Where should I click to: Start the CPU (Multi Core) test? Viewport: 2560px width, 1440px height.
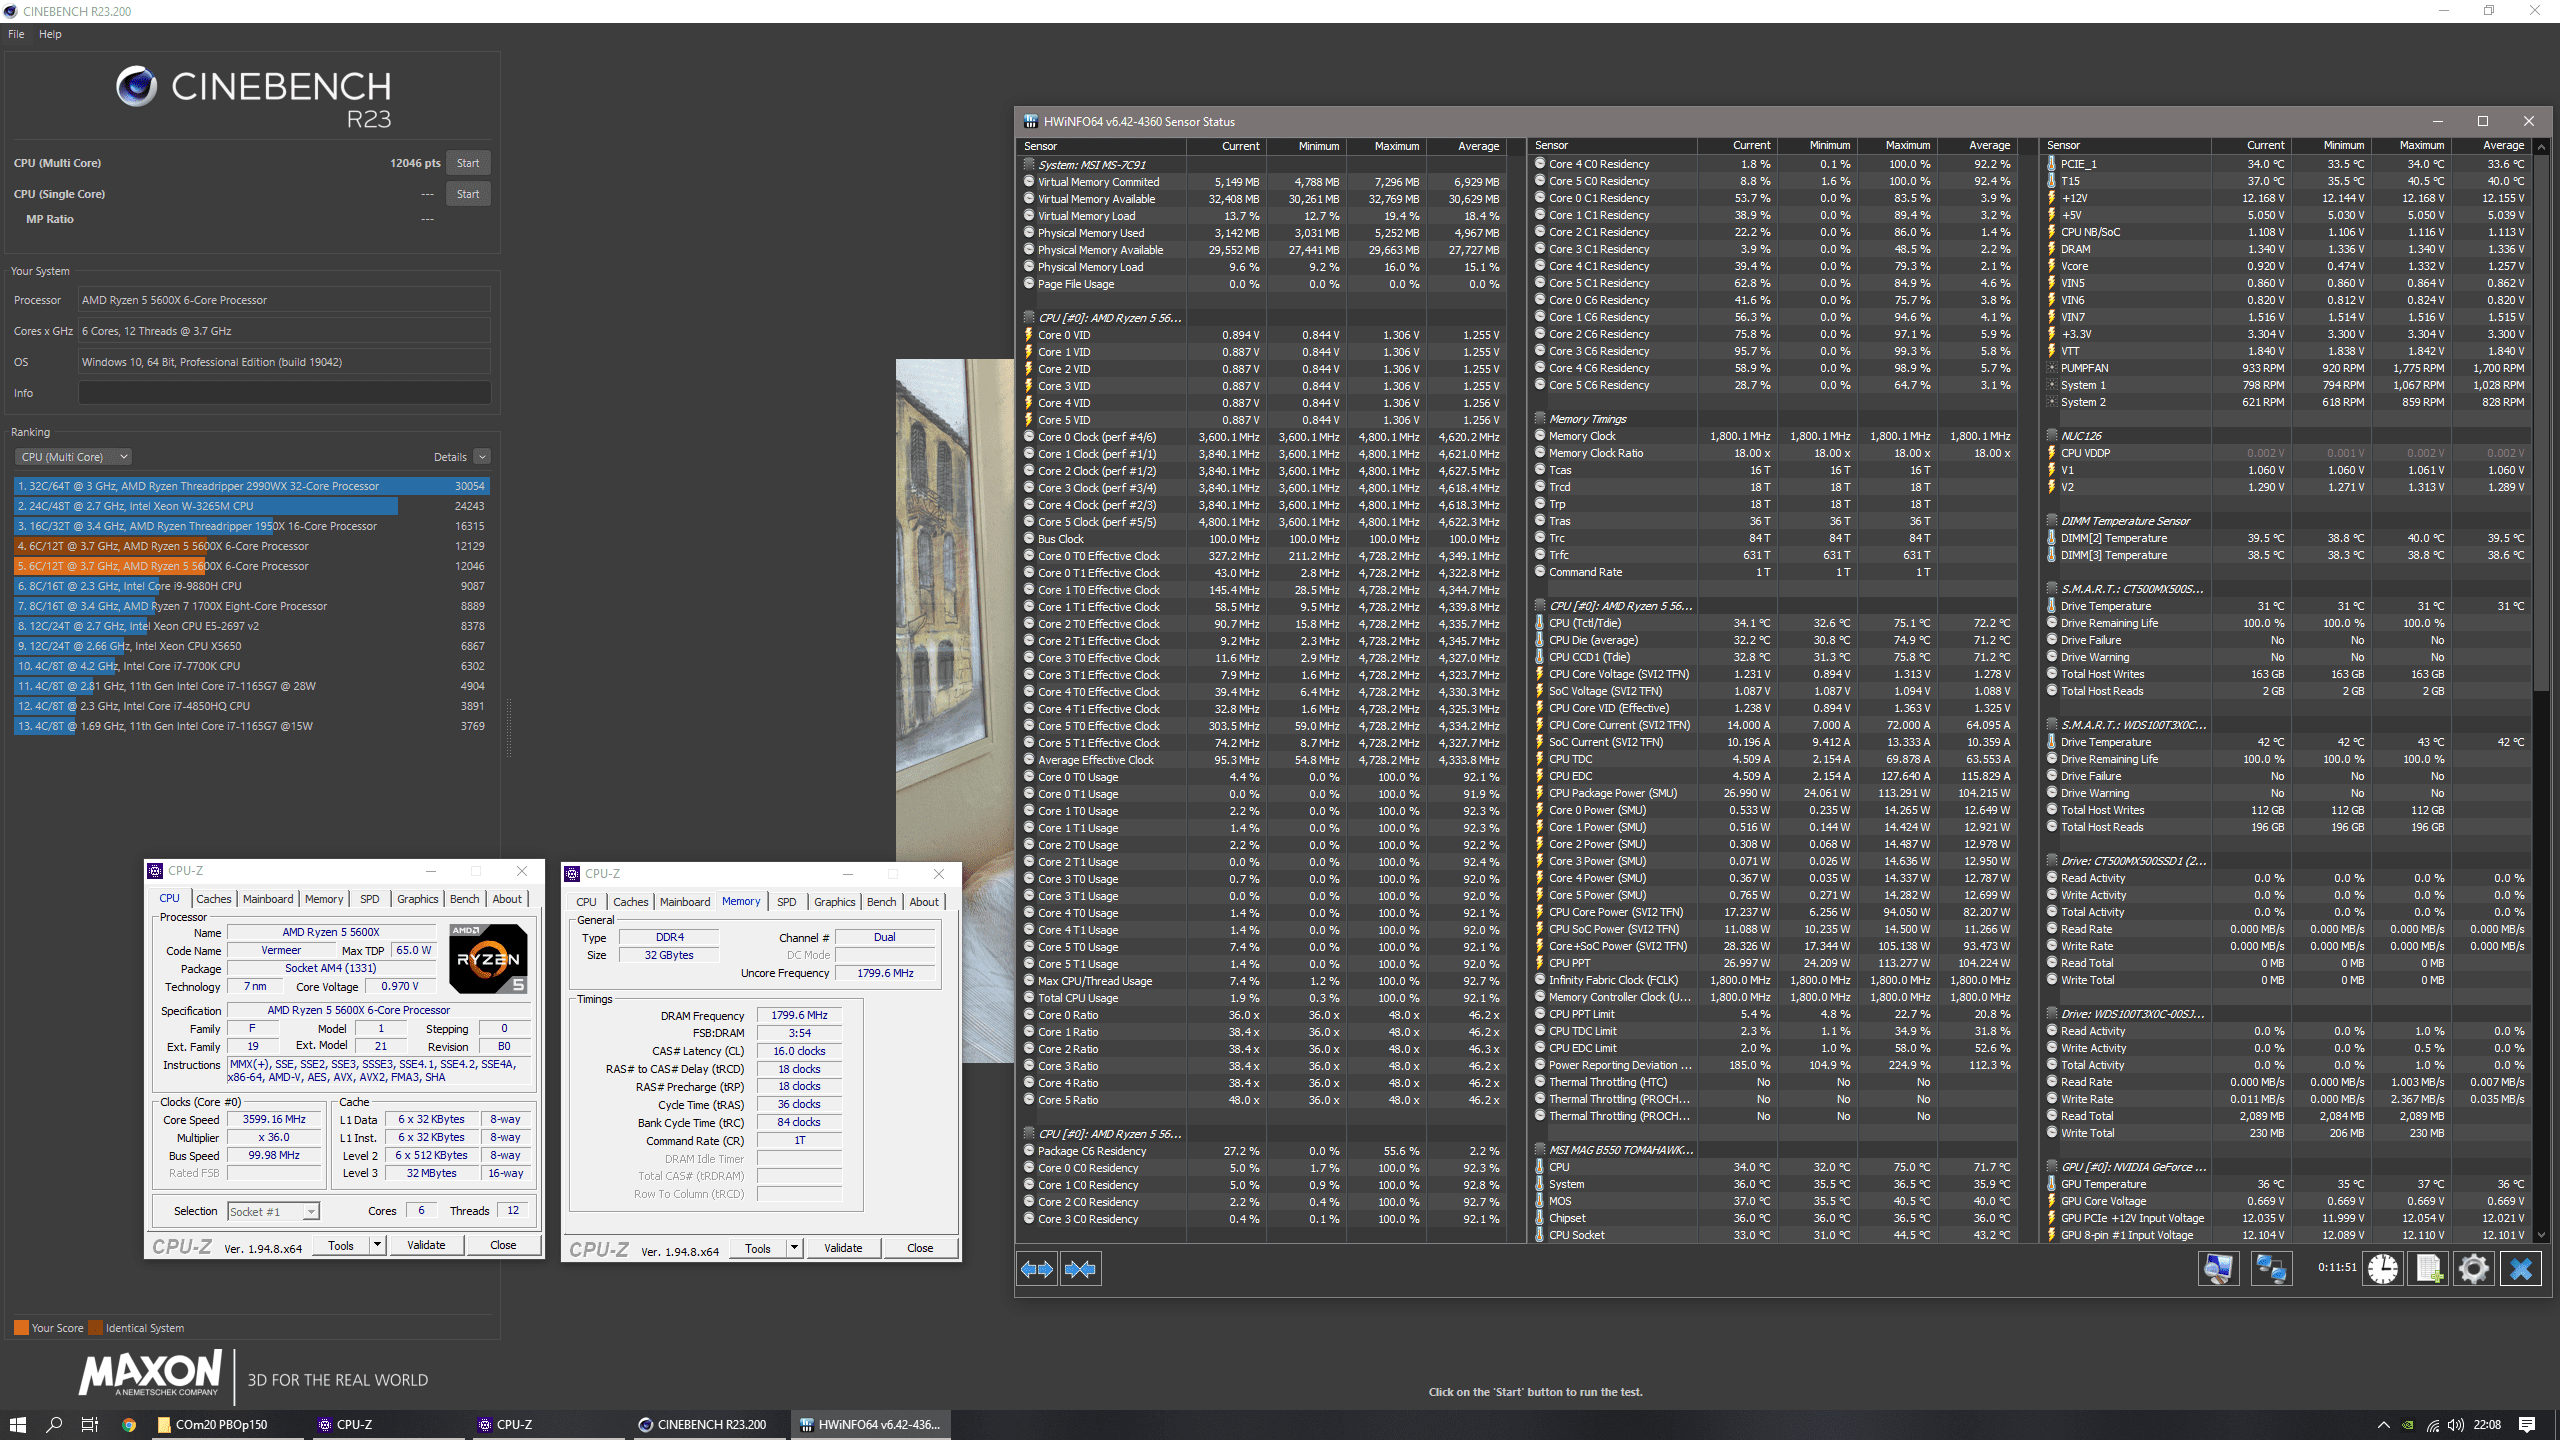click(x=468, y=163)
